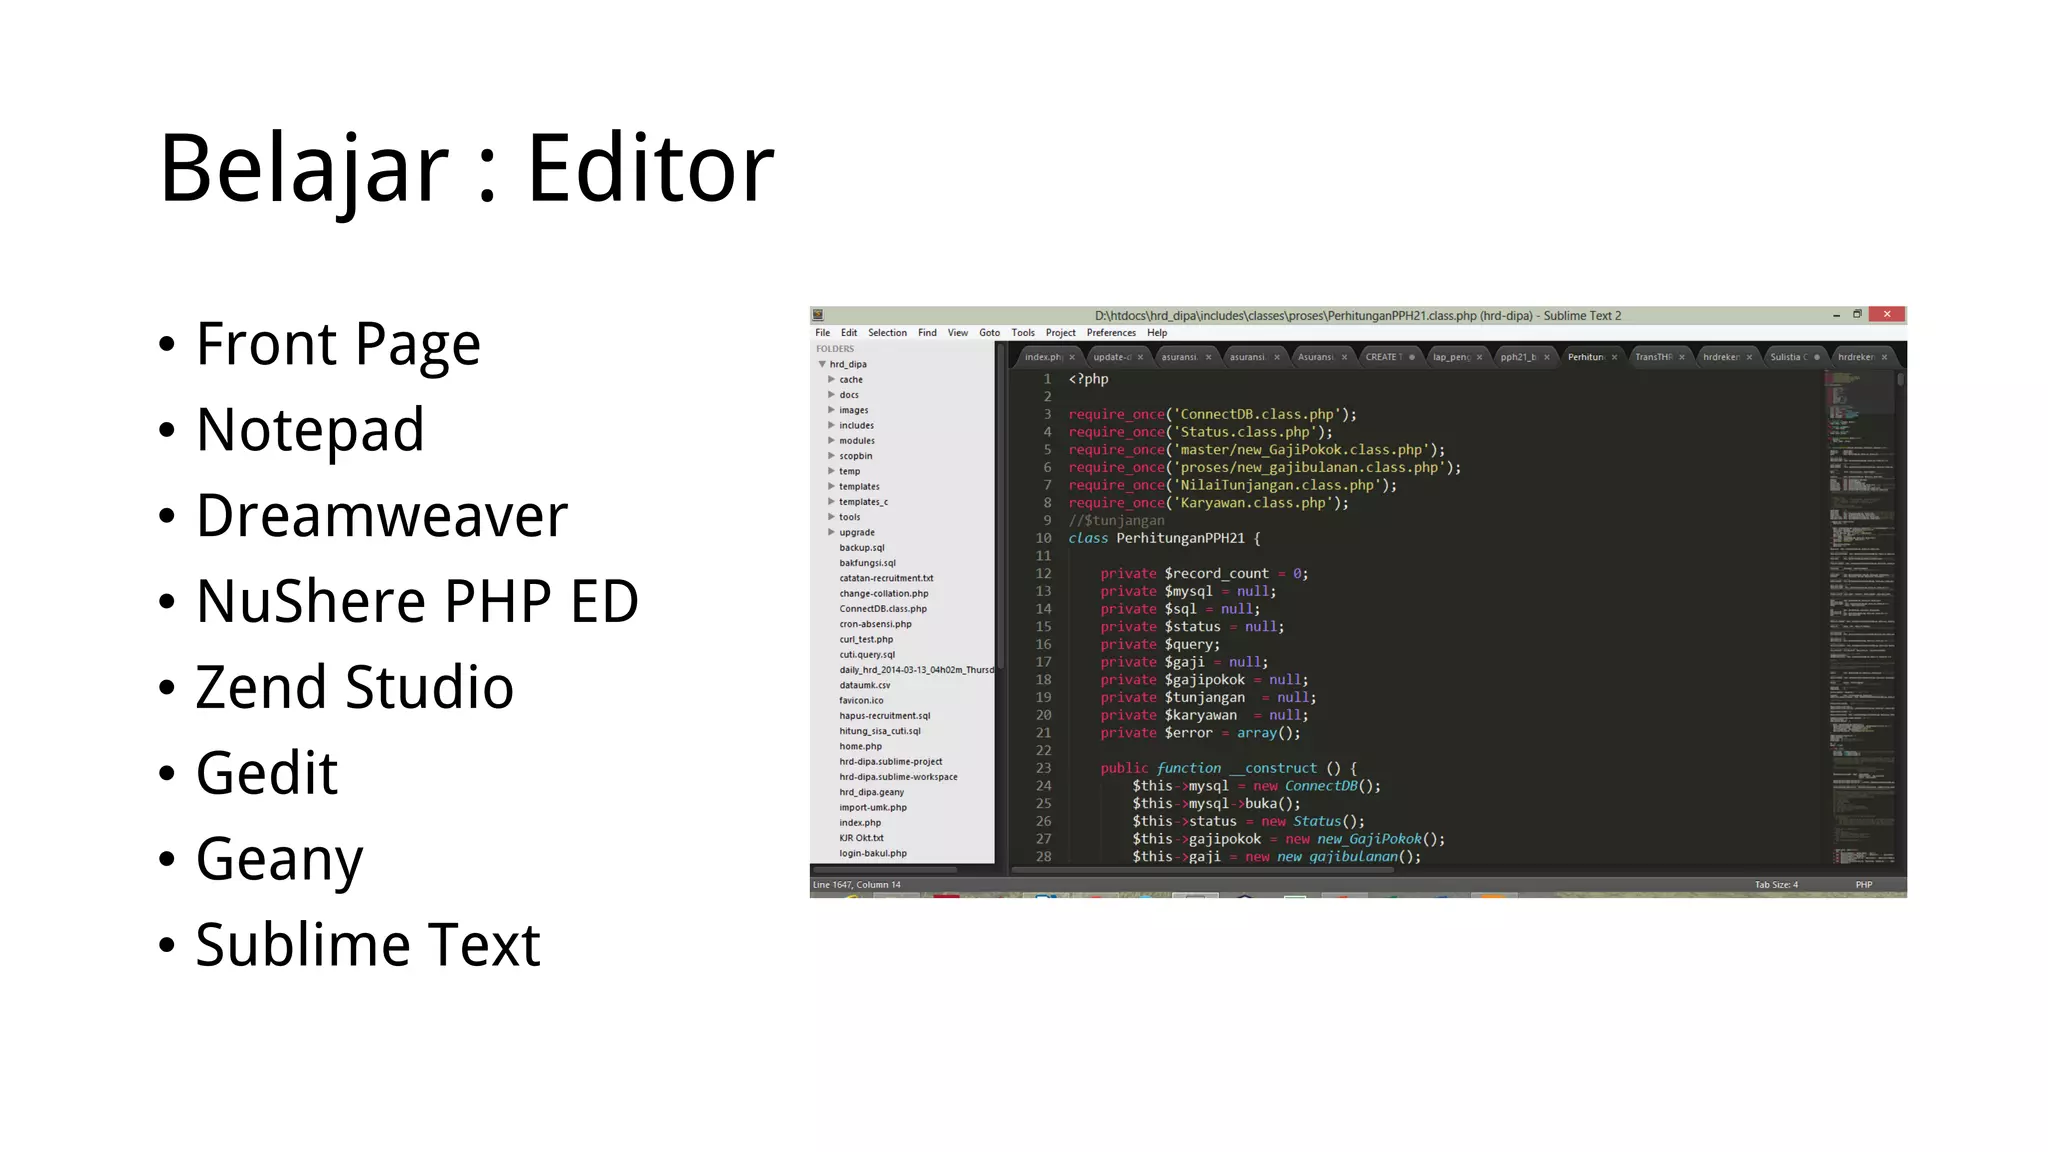Open the Find menu
Viewport: 2048px width, 1152px height.
(x=927, y=333)
